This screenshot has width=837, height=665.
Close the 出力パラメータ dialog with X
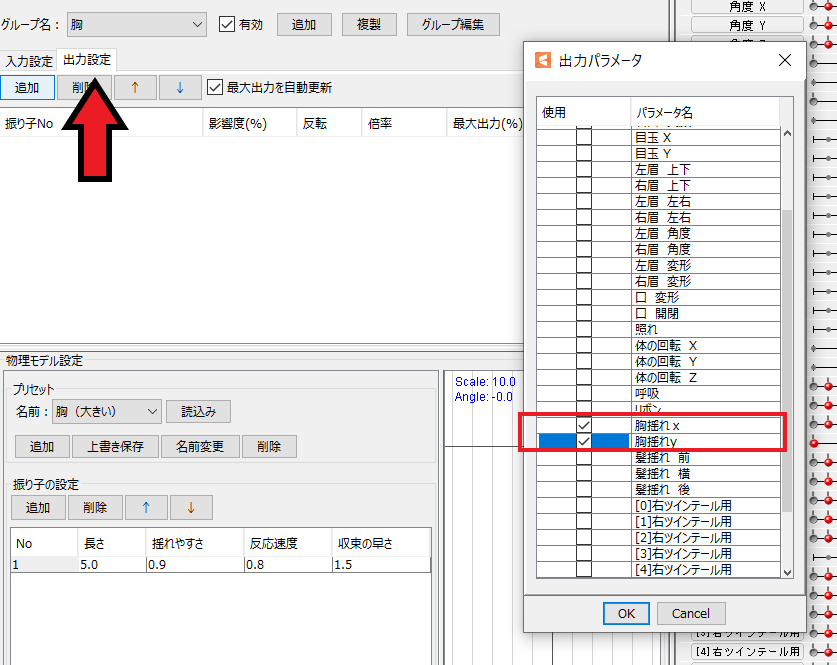(x=784, y=60)
